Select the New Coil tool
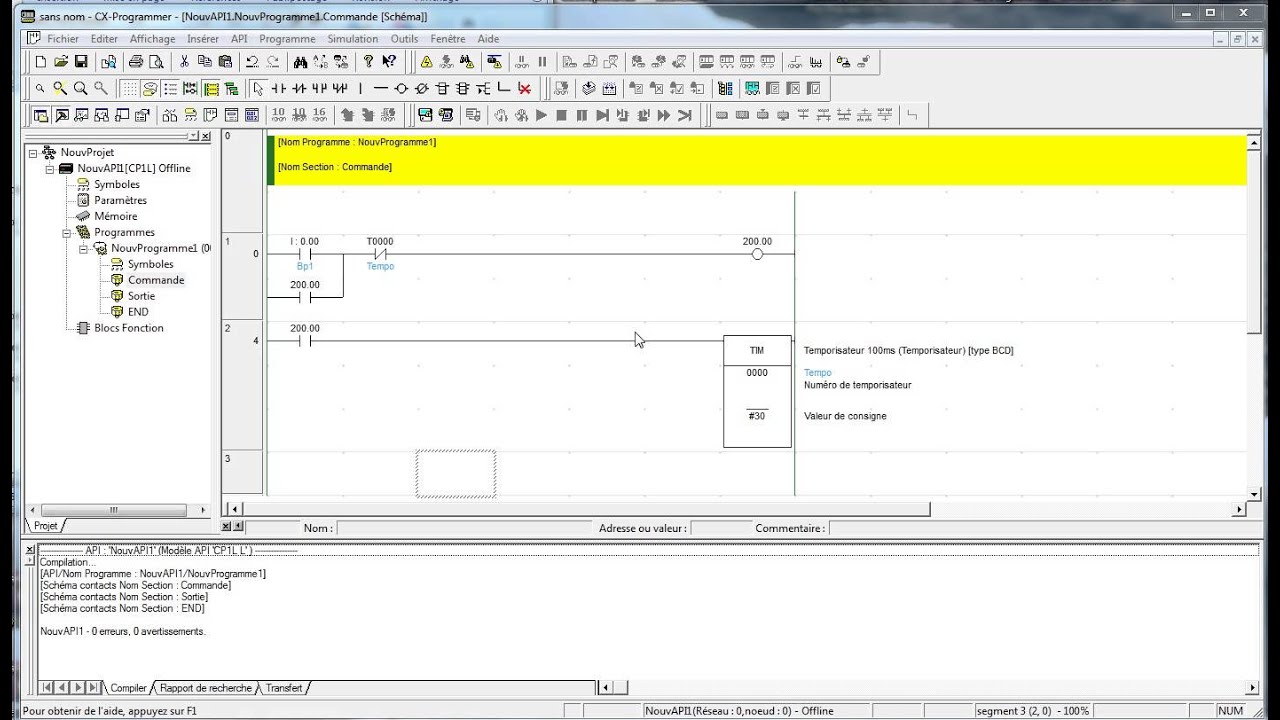Viewport: 1280px width, 720px height. point(402,88)
